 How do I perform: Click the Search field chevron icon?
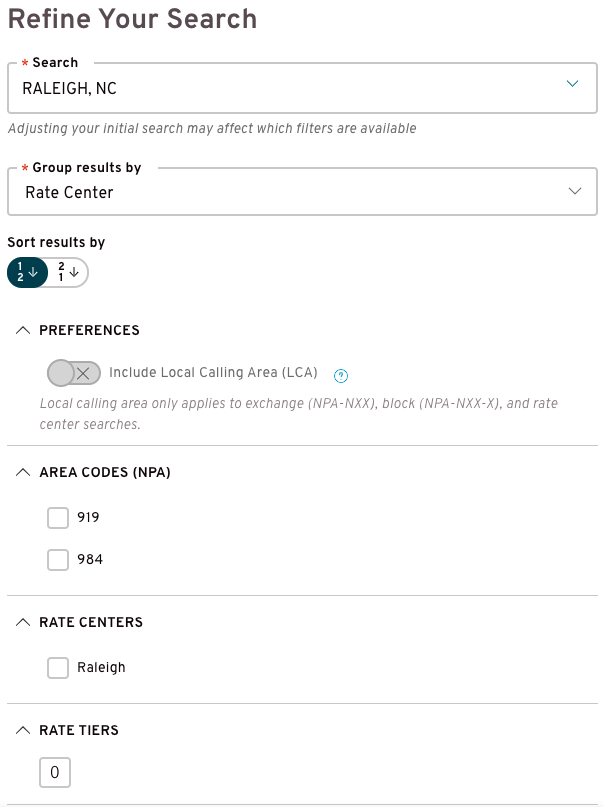point(572,83)
